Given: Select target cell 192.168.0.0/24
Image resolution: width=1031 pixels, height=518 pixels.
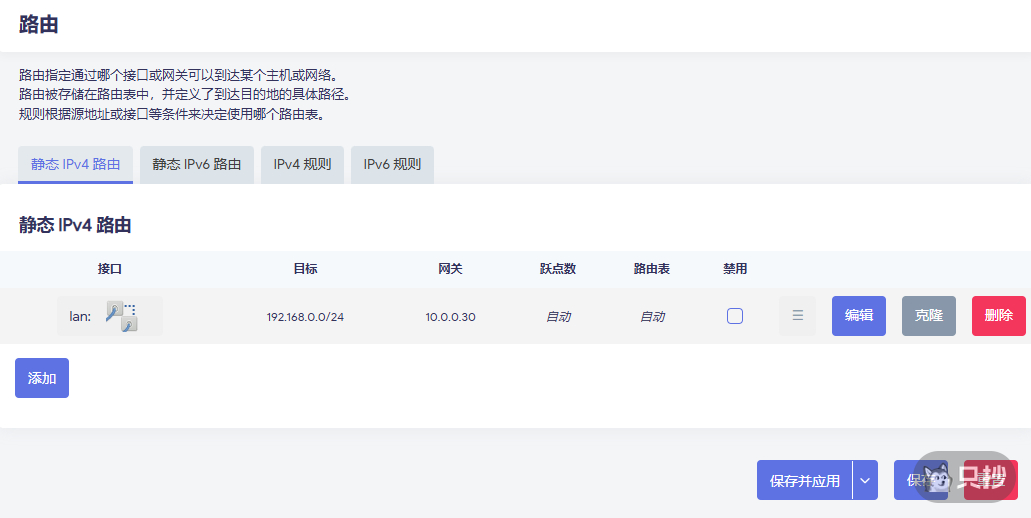Looking at the screenshot, I should tap(305, 317).
